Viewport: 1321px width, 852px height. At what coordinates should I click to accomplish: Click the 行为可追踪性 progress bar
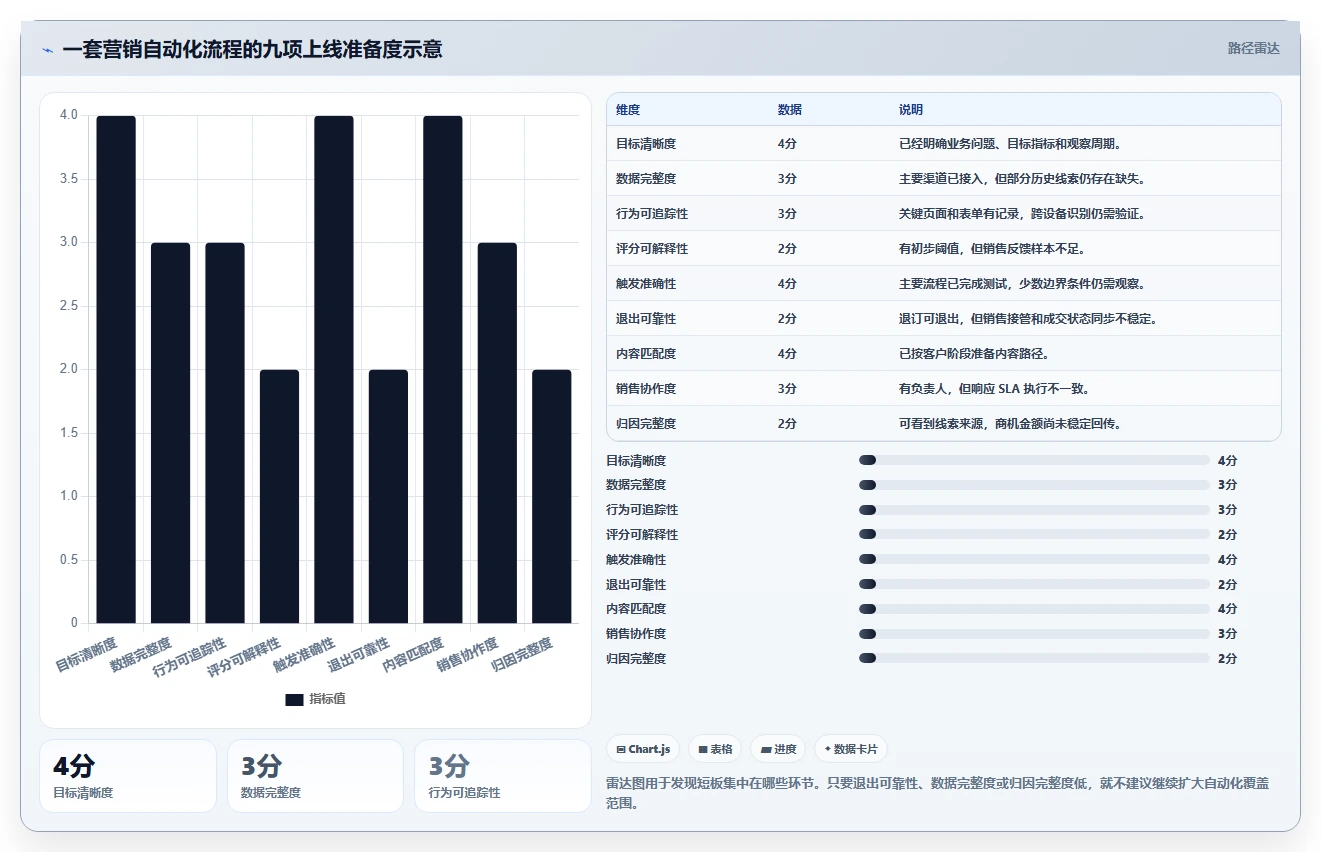click(x=1034, y=510)
